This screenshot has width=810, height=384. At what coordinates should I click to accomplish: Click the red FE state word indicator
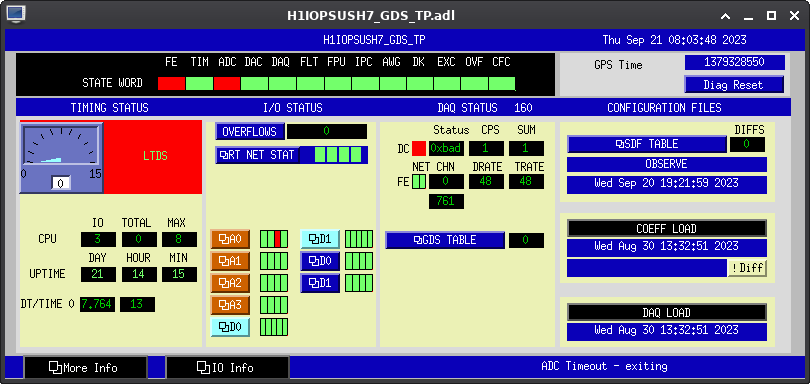tap(171, 83)
